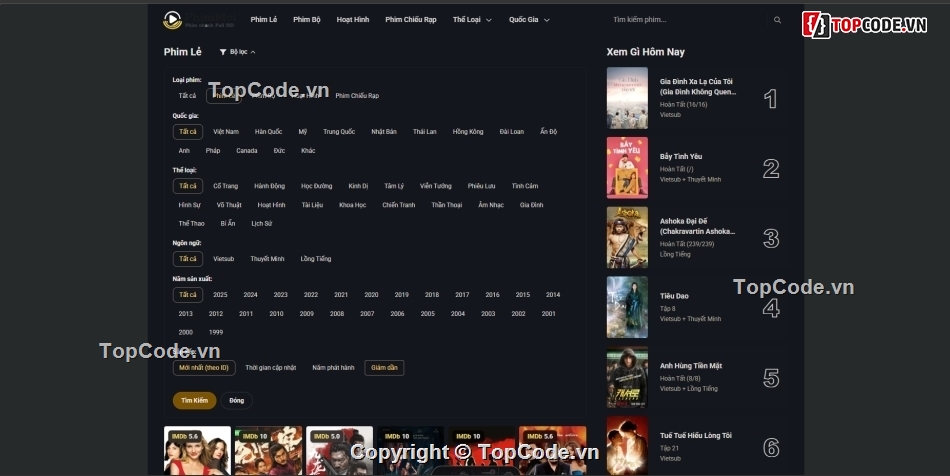950x476 pixels.
Task: Select year 2020 filter
Action: point(371,295)
